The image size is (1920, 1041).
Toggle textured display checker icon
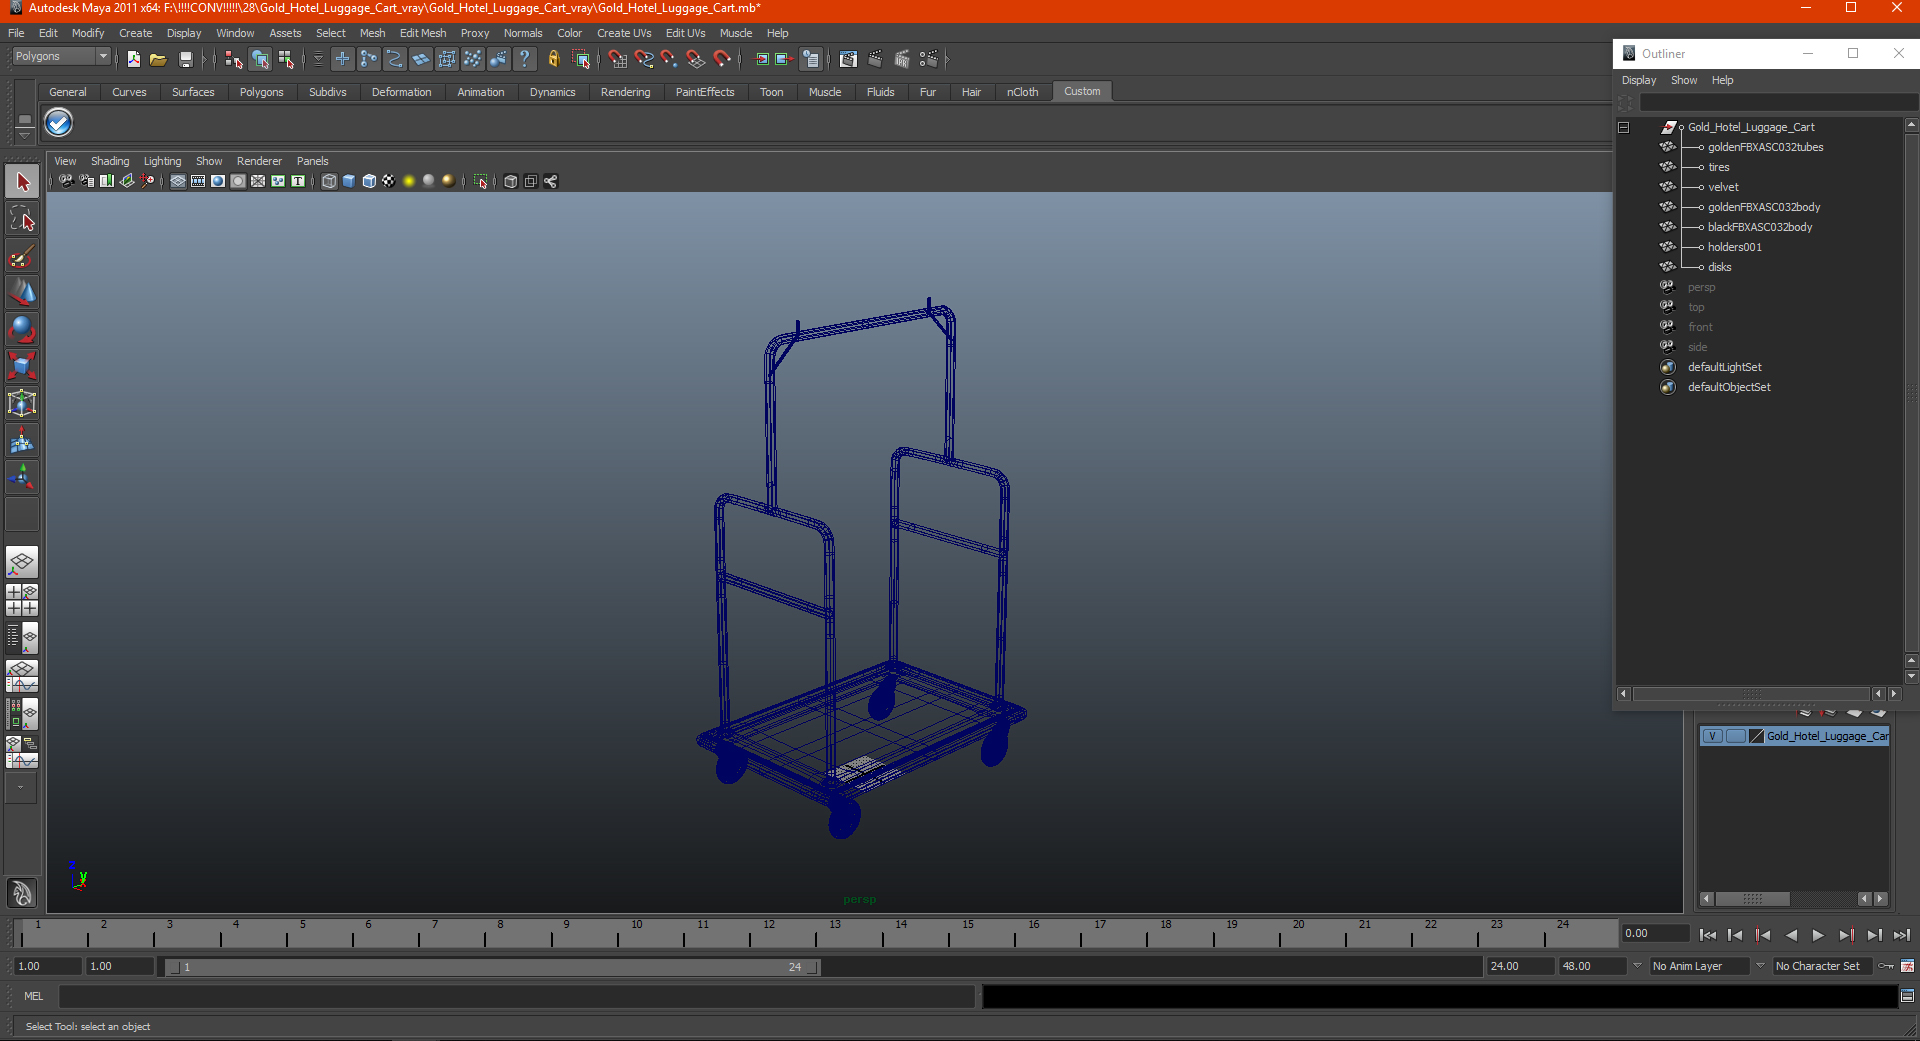(x=389, y=181)
